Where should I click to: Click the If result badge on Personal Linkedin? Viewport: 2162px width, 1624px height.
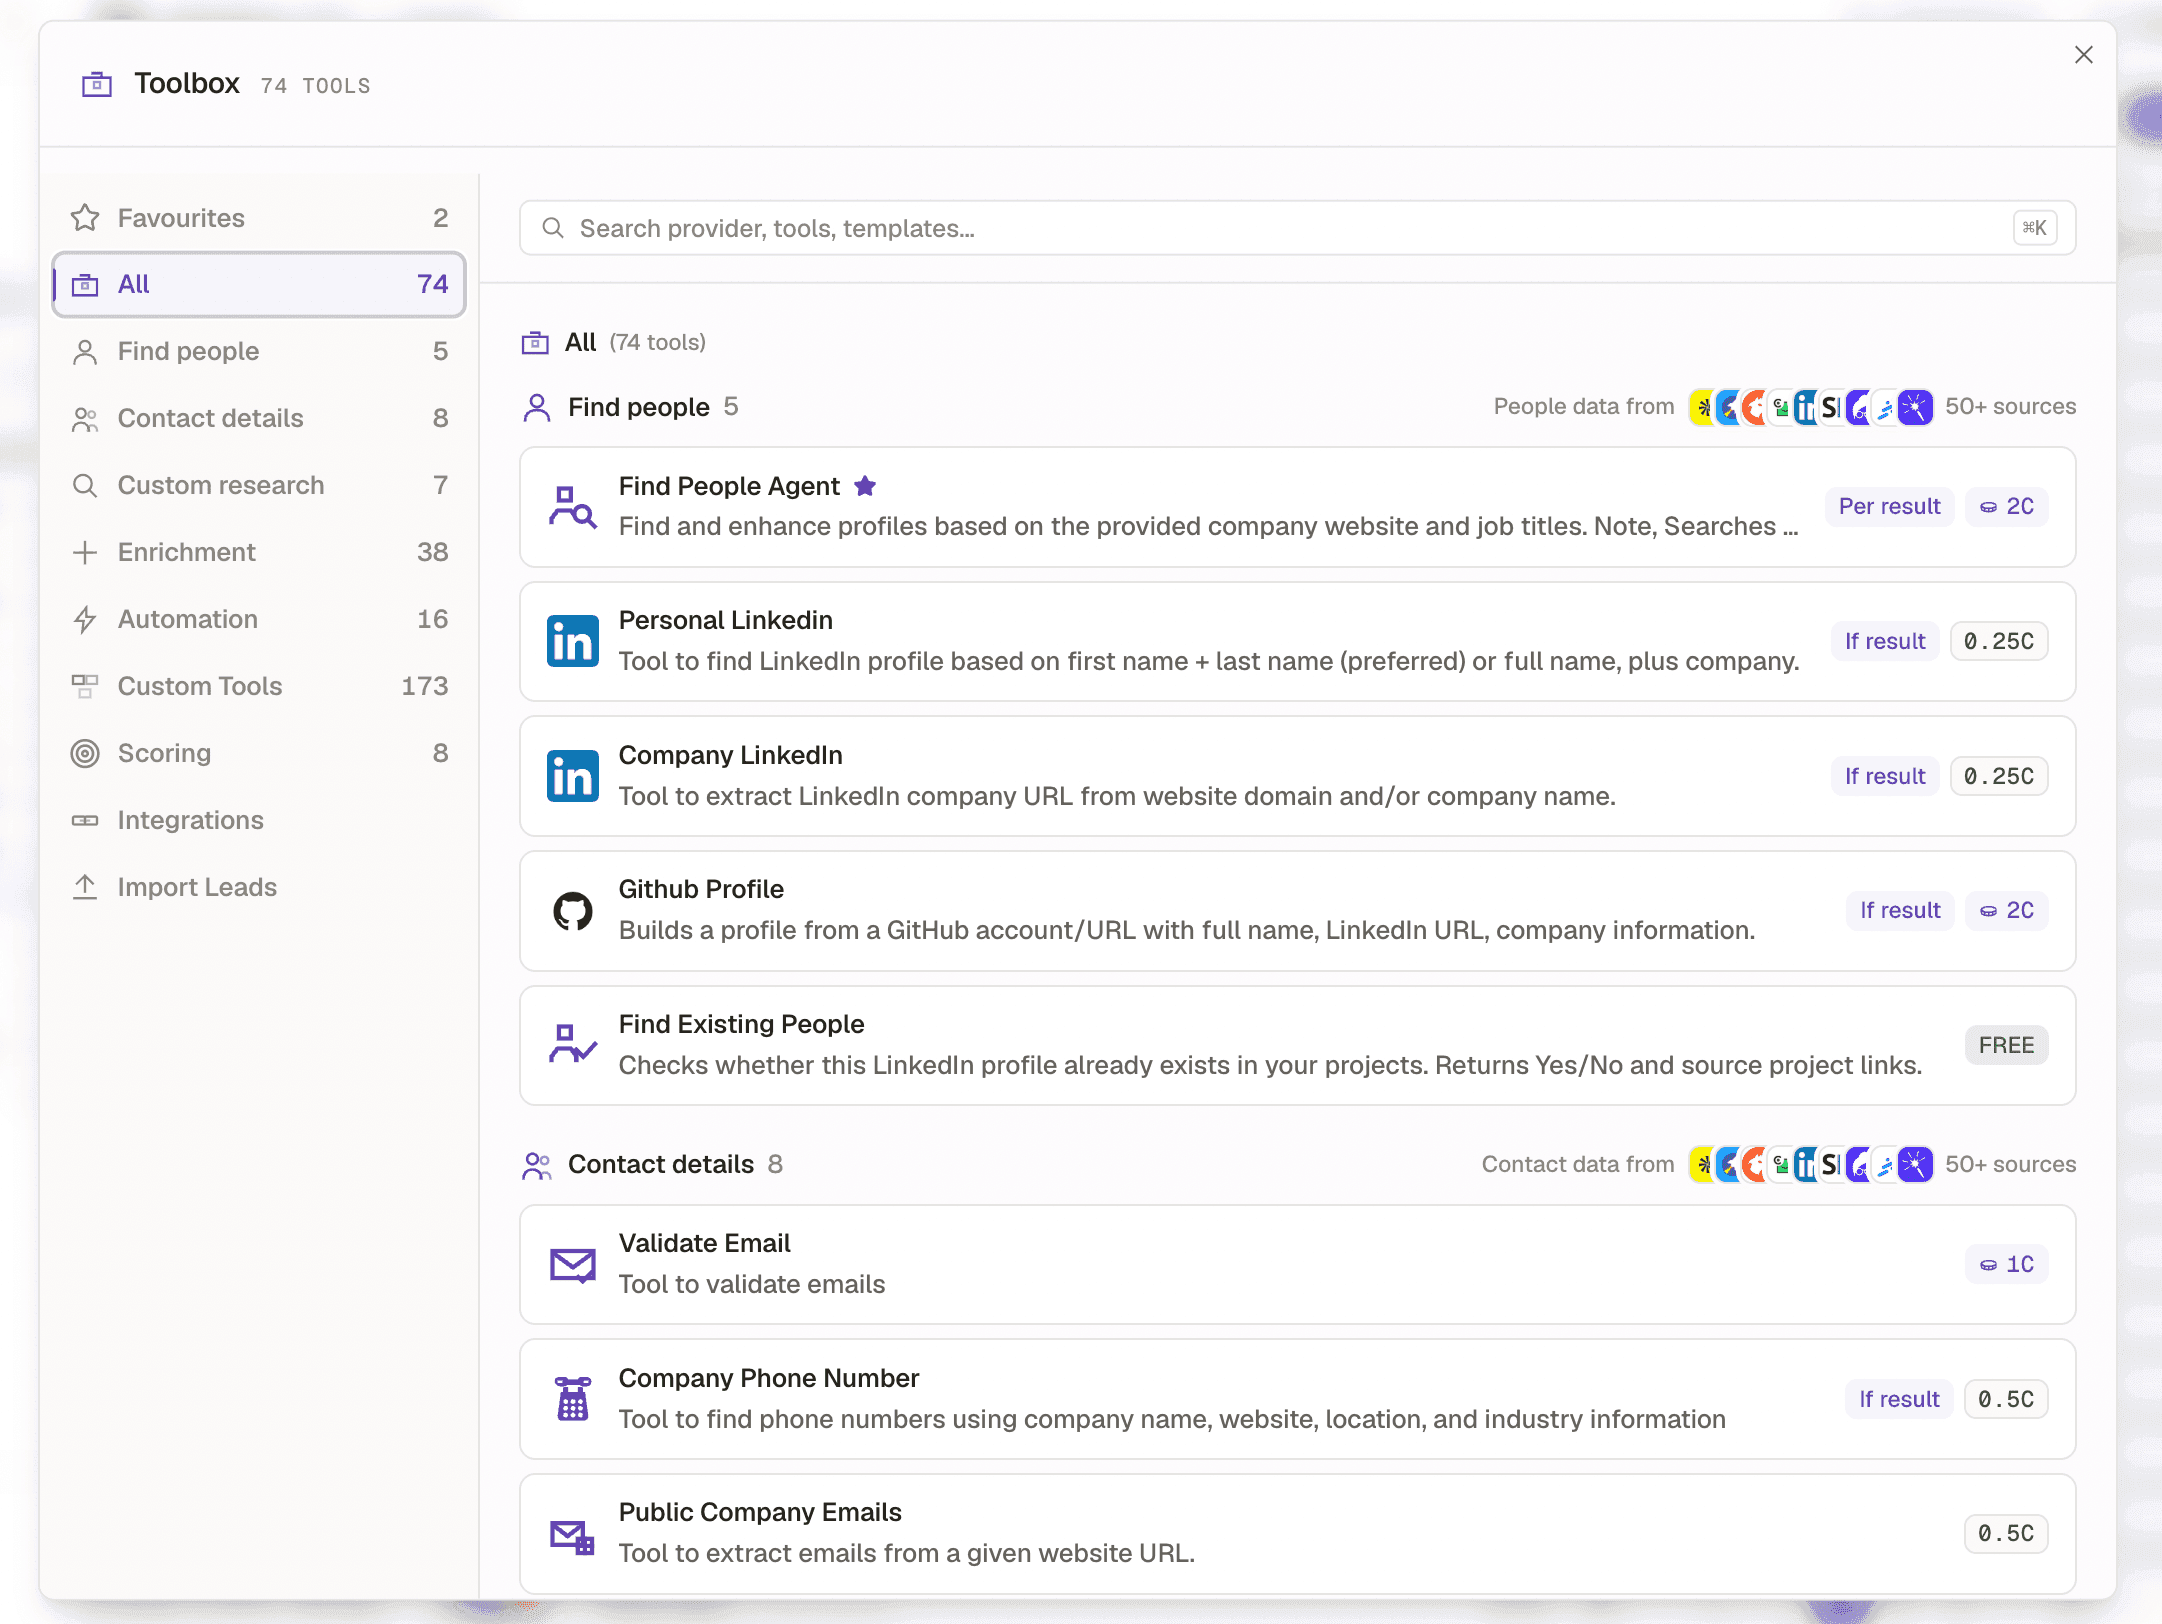click(1885, 641)
